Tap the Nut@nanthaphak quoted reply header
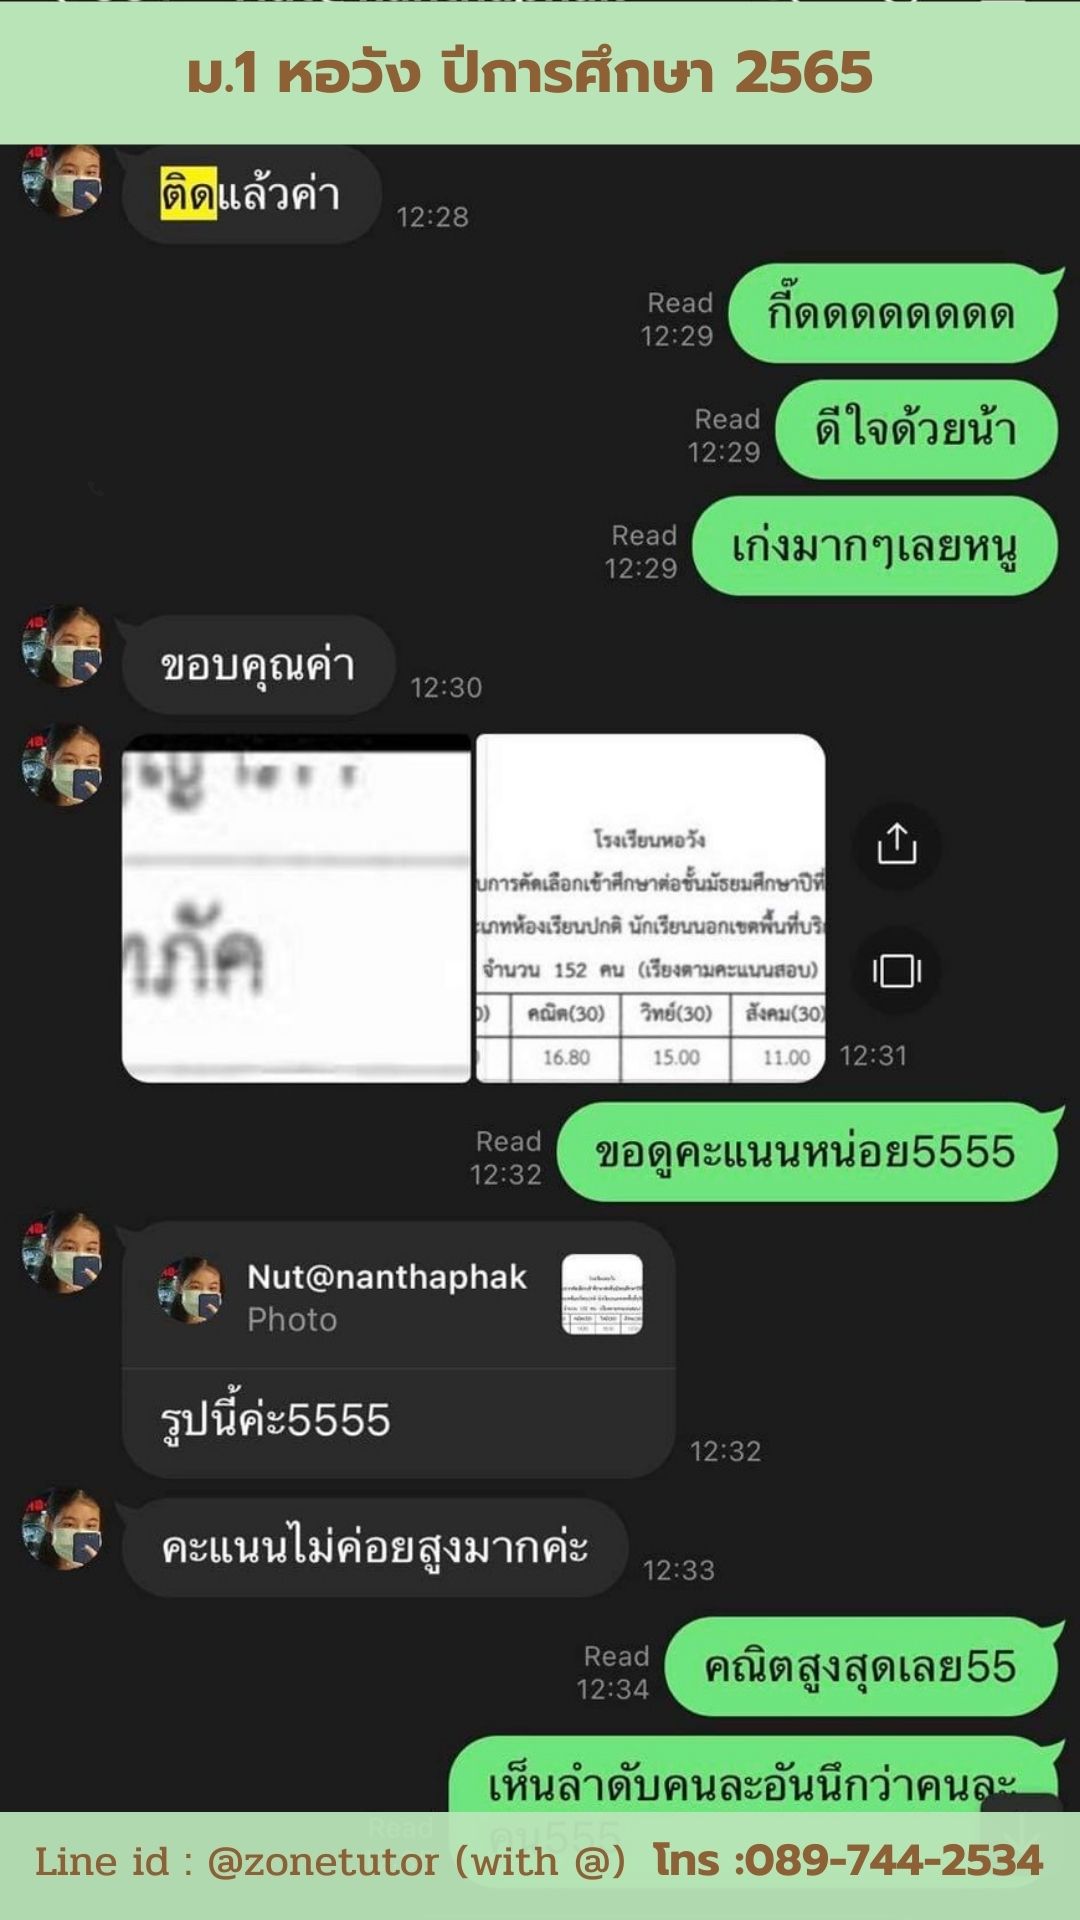The height and width of the screenshot is (1920, 1080). [398, 1295]
